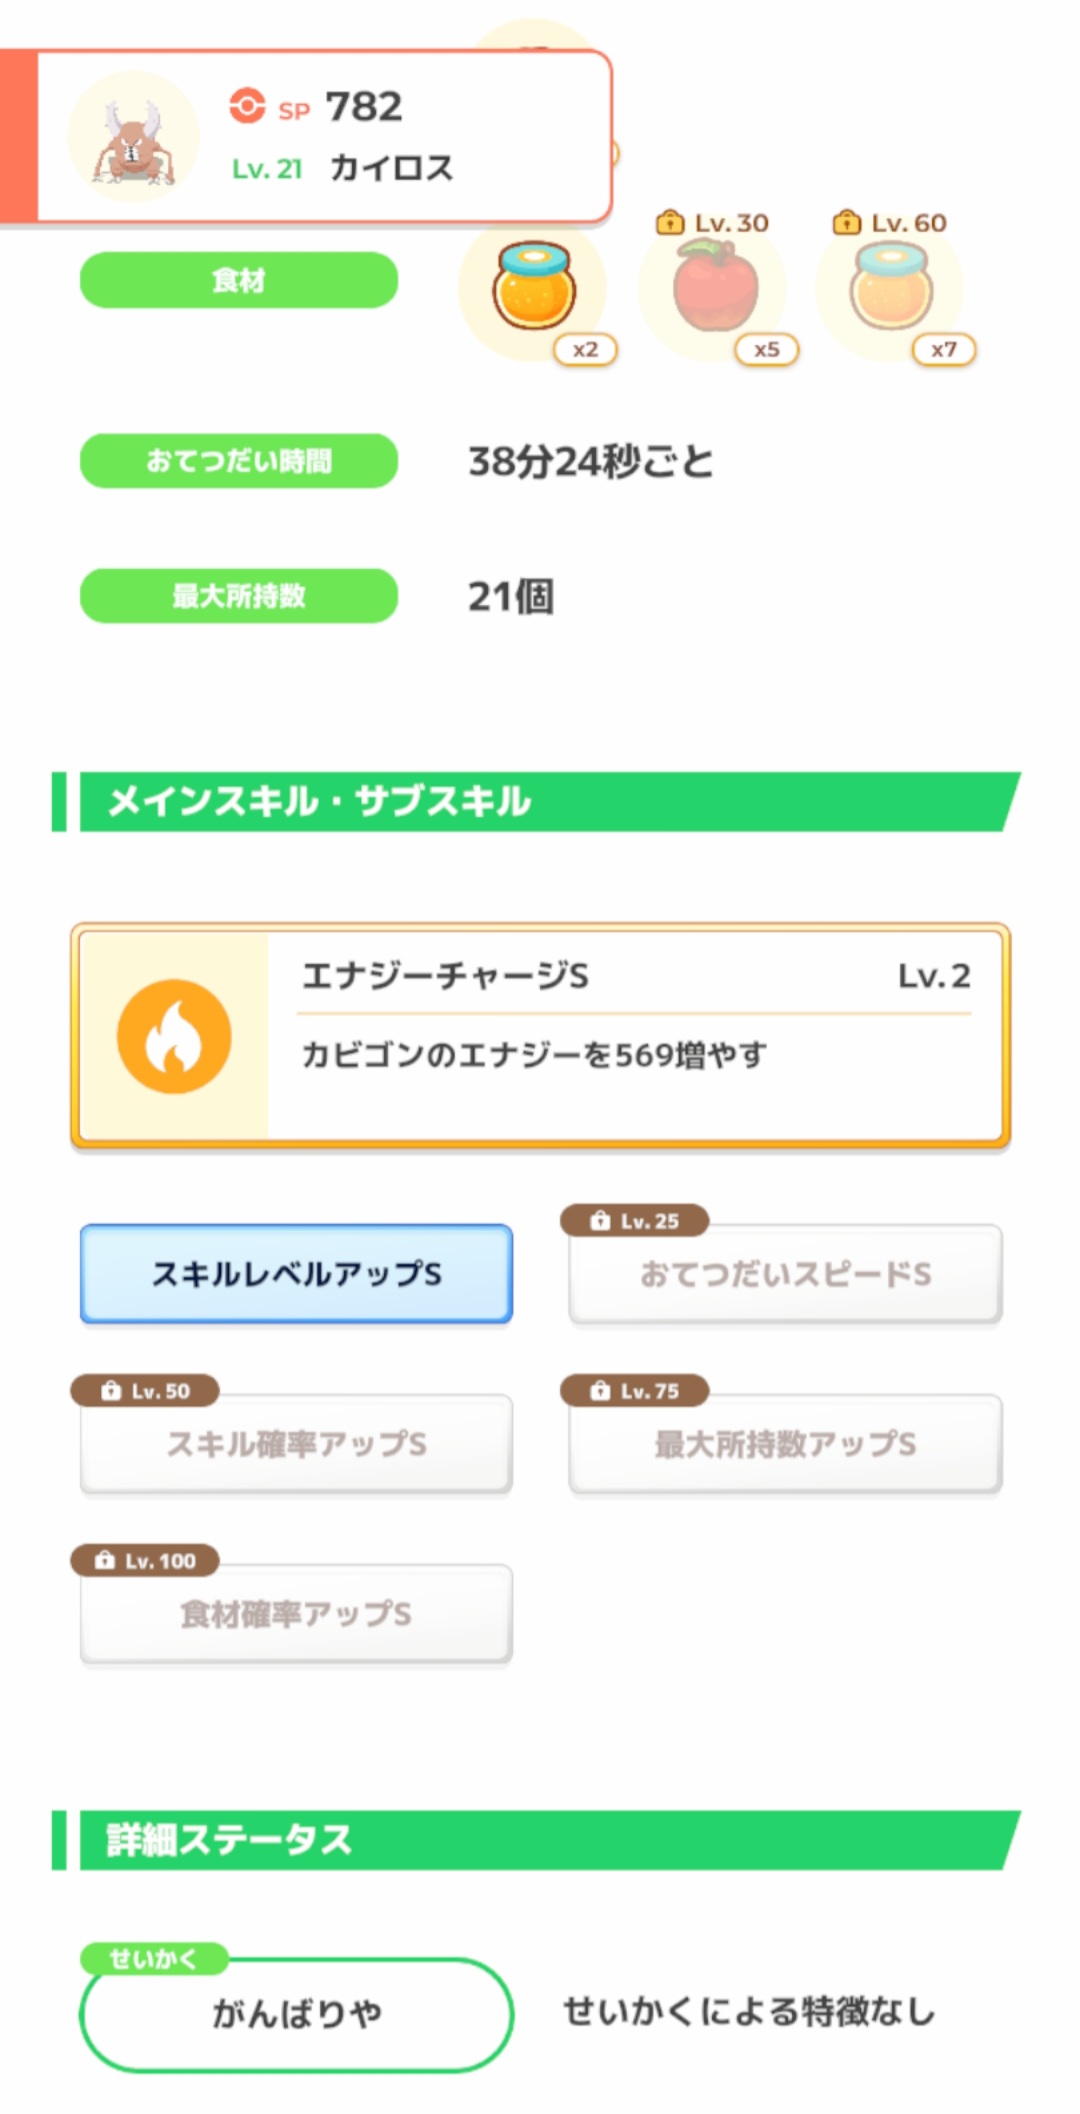Select the locked スキル確率アップS sub skill
1080x2114 pixels.
[x=296, y=1445]
